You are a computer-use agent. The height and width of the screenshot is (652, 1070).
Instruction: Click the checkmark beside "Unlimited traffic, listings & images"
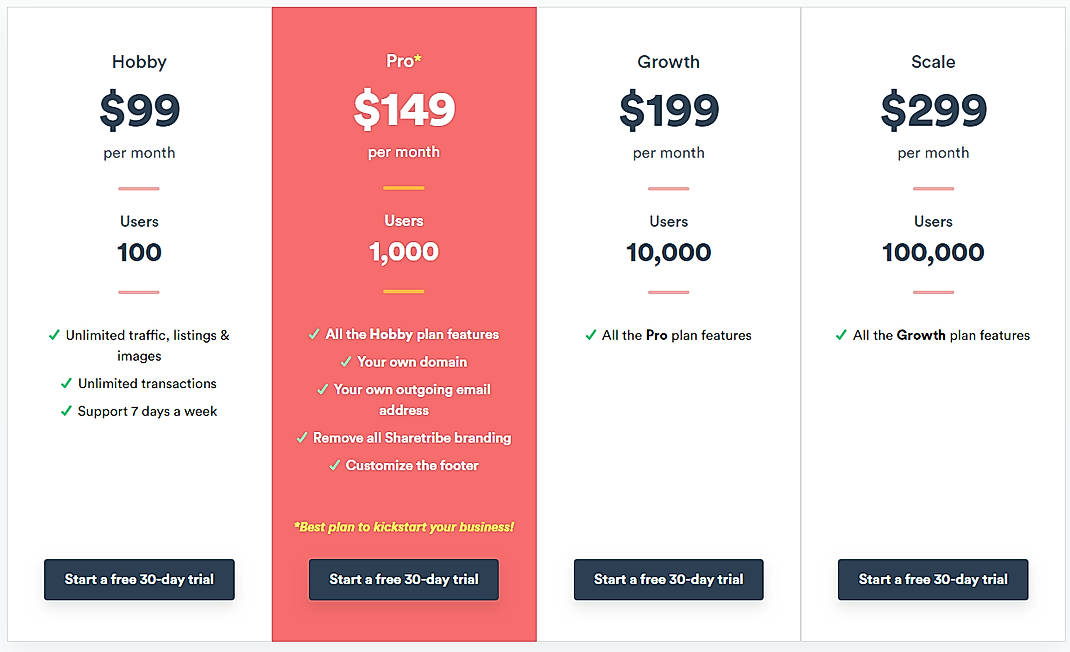pyautogui.click(x=54, y=335)
